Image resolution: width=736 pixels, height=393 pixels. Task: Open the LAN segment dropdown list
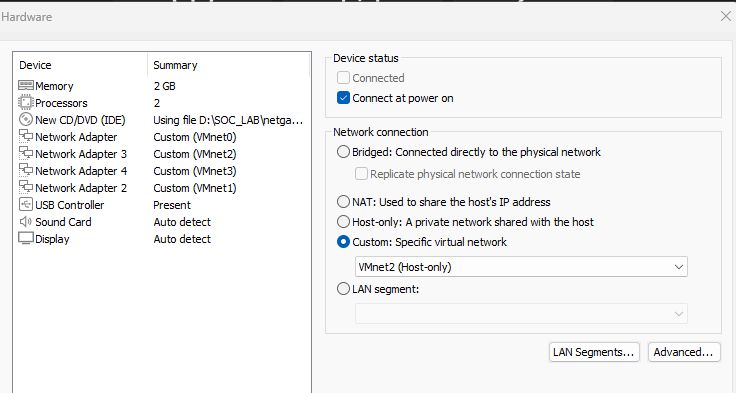(521, 314)
